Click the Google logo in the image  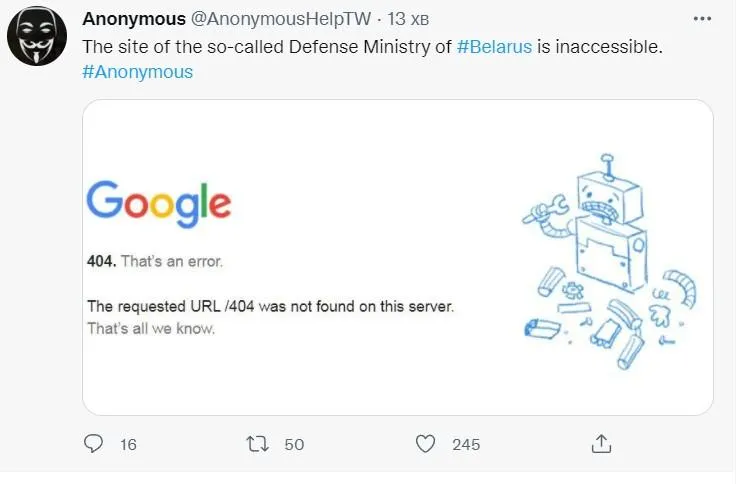(x=158, y=203)
